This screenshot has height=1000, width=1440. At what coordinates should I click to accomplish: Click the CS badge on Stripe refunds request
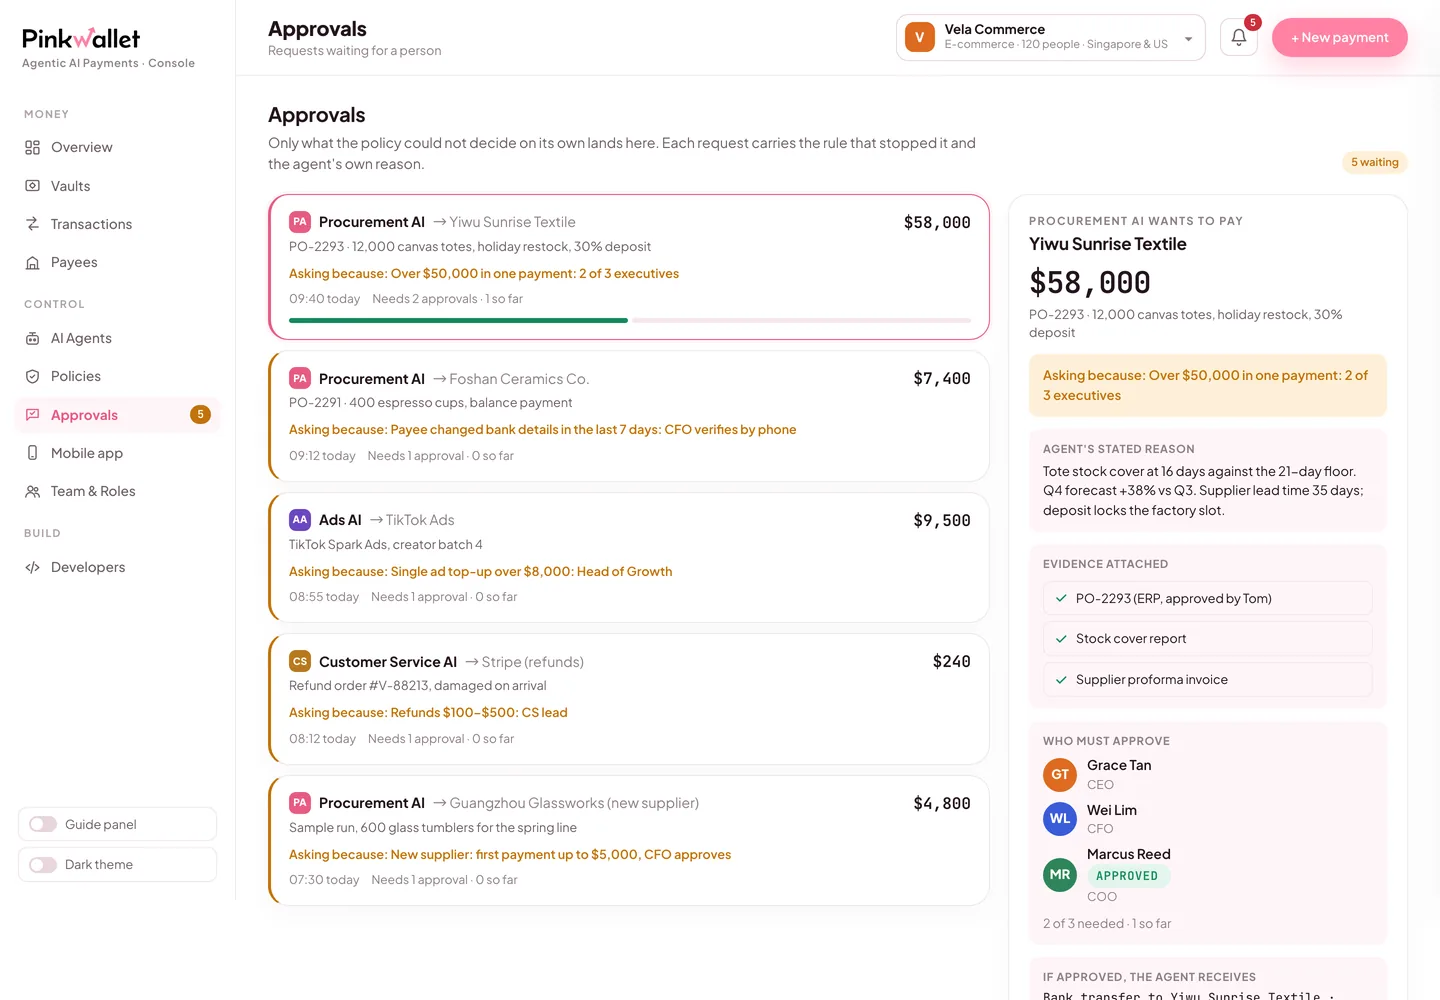click(299, 662)
